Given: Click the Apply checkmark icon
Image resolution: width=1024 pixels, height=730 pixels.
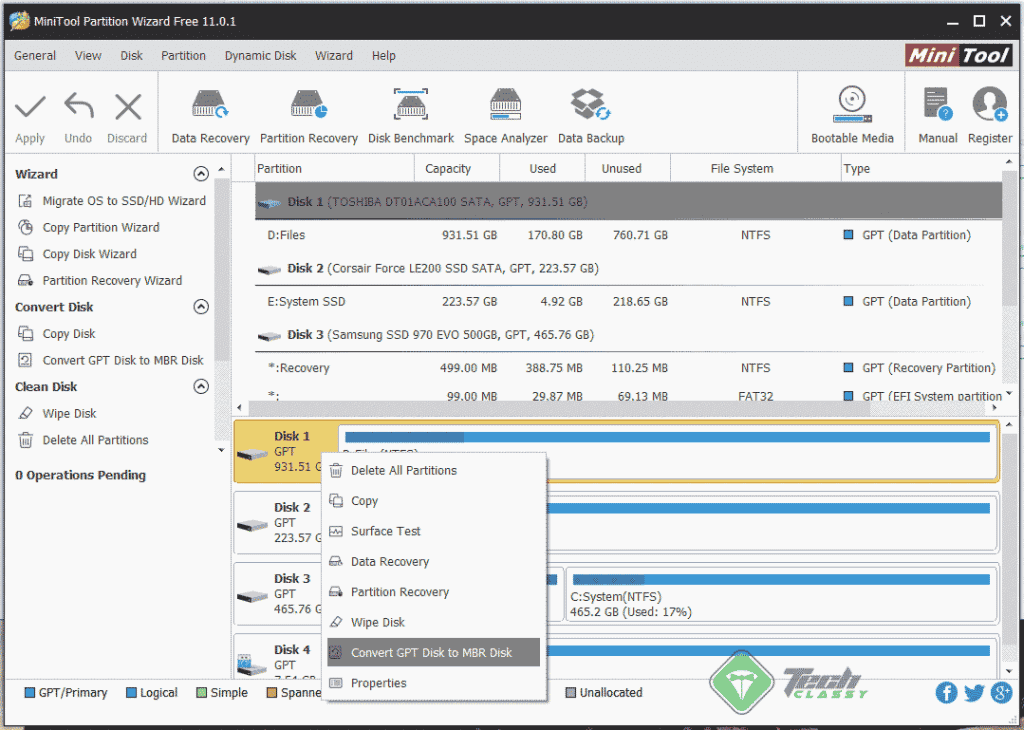Looking at the screenshot, I should point(30,110).
